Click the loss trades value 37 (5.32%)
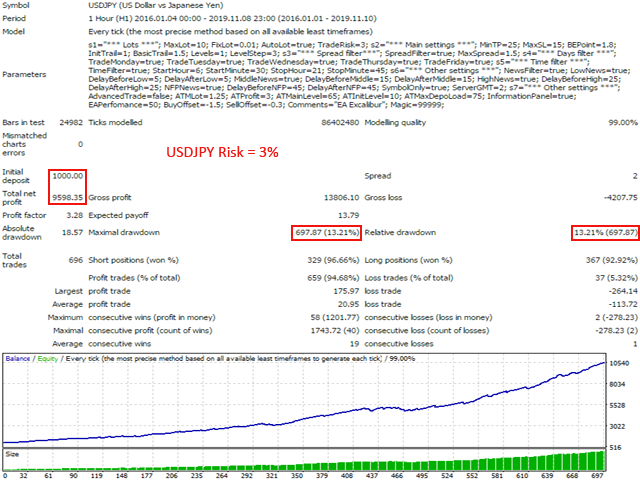640x480 pixels. point(616,278)
